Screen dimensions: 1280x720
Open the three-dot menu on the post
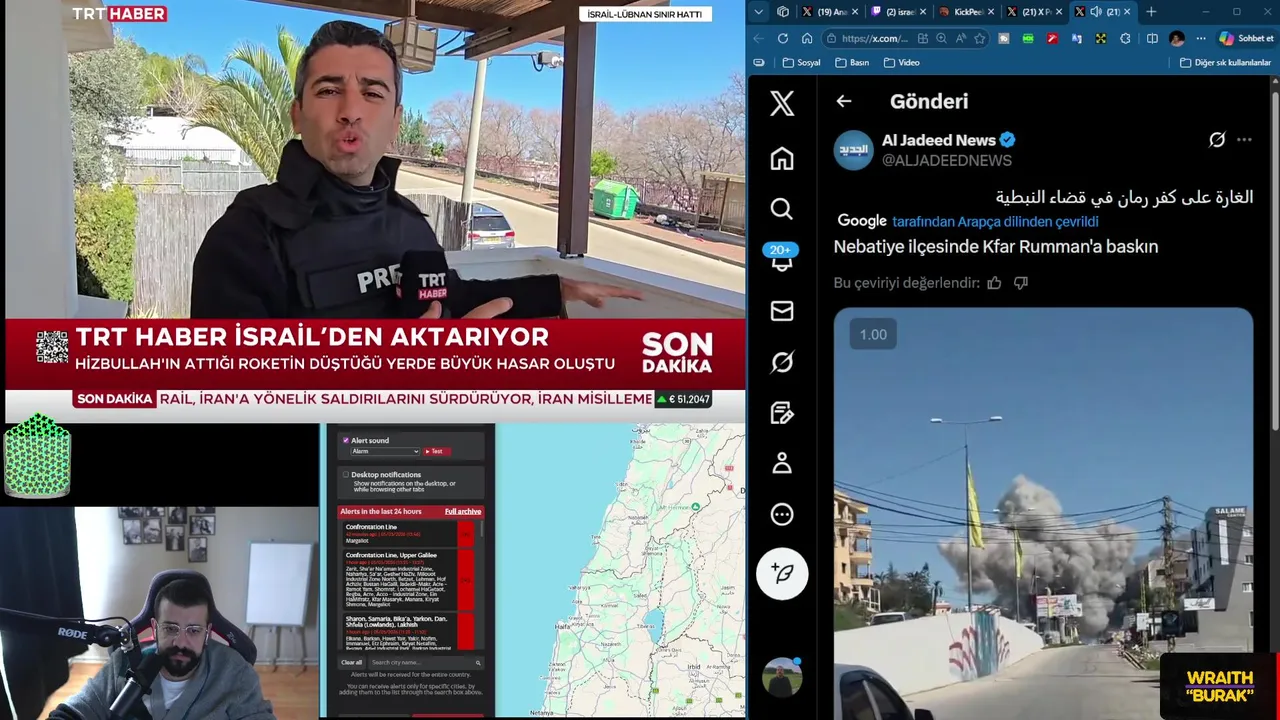[x=1244, y=140]
